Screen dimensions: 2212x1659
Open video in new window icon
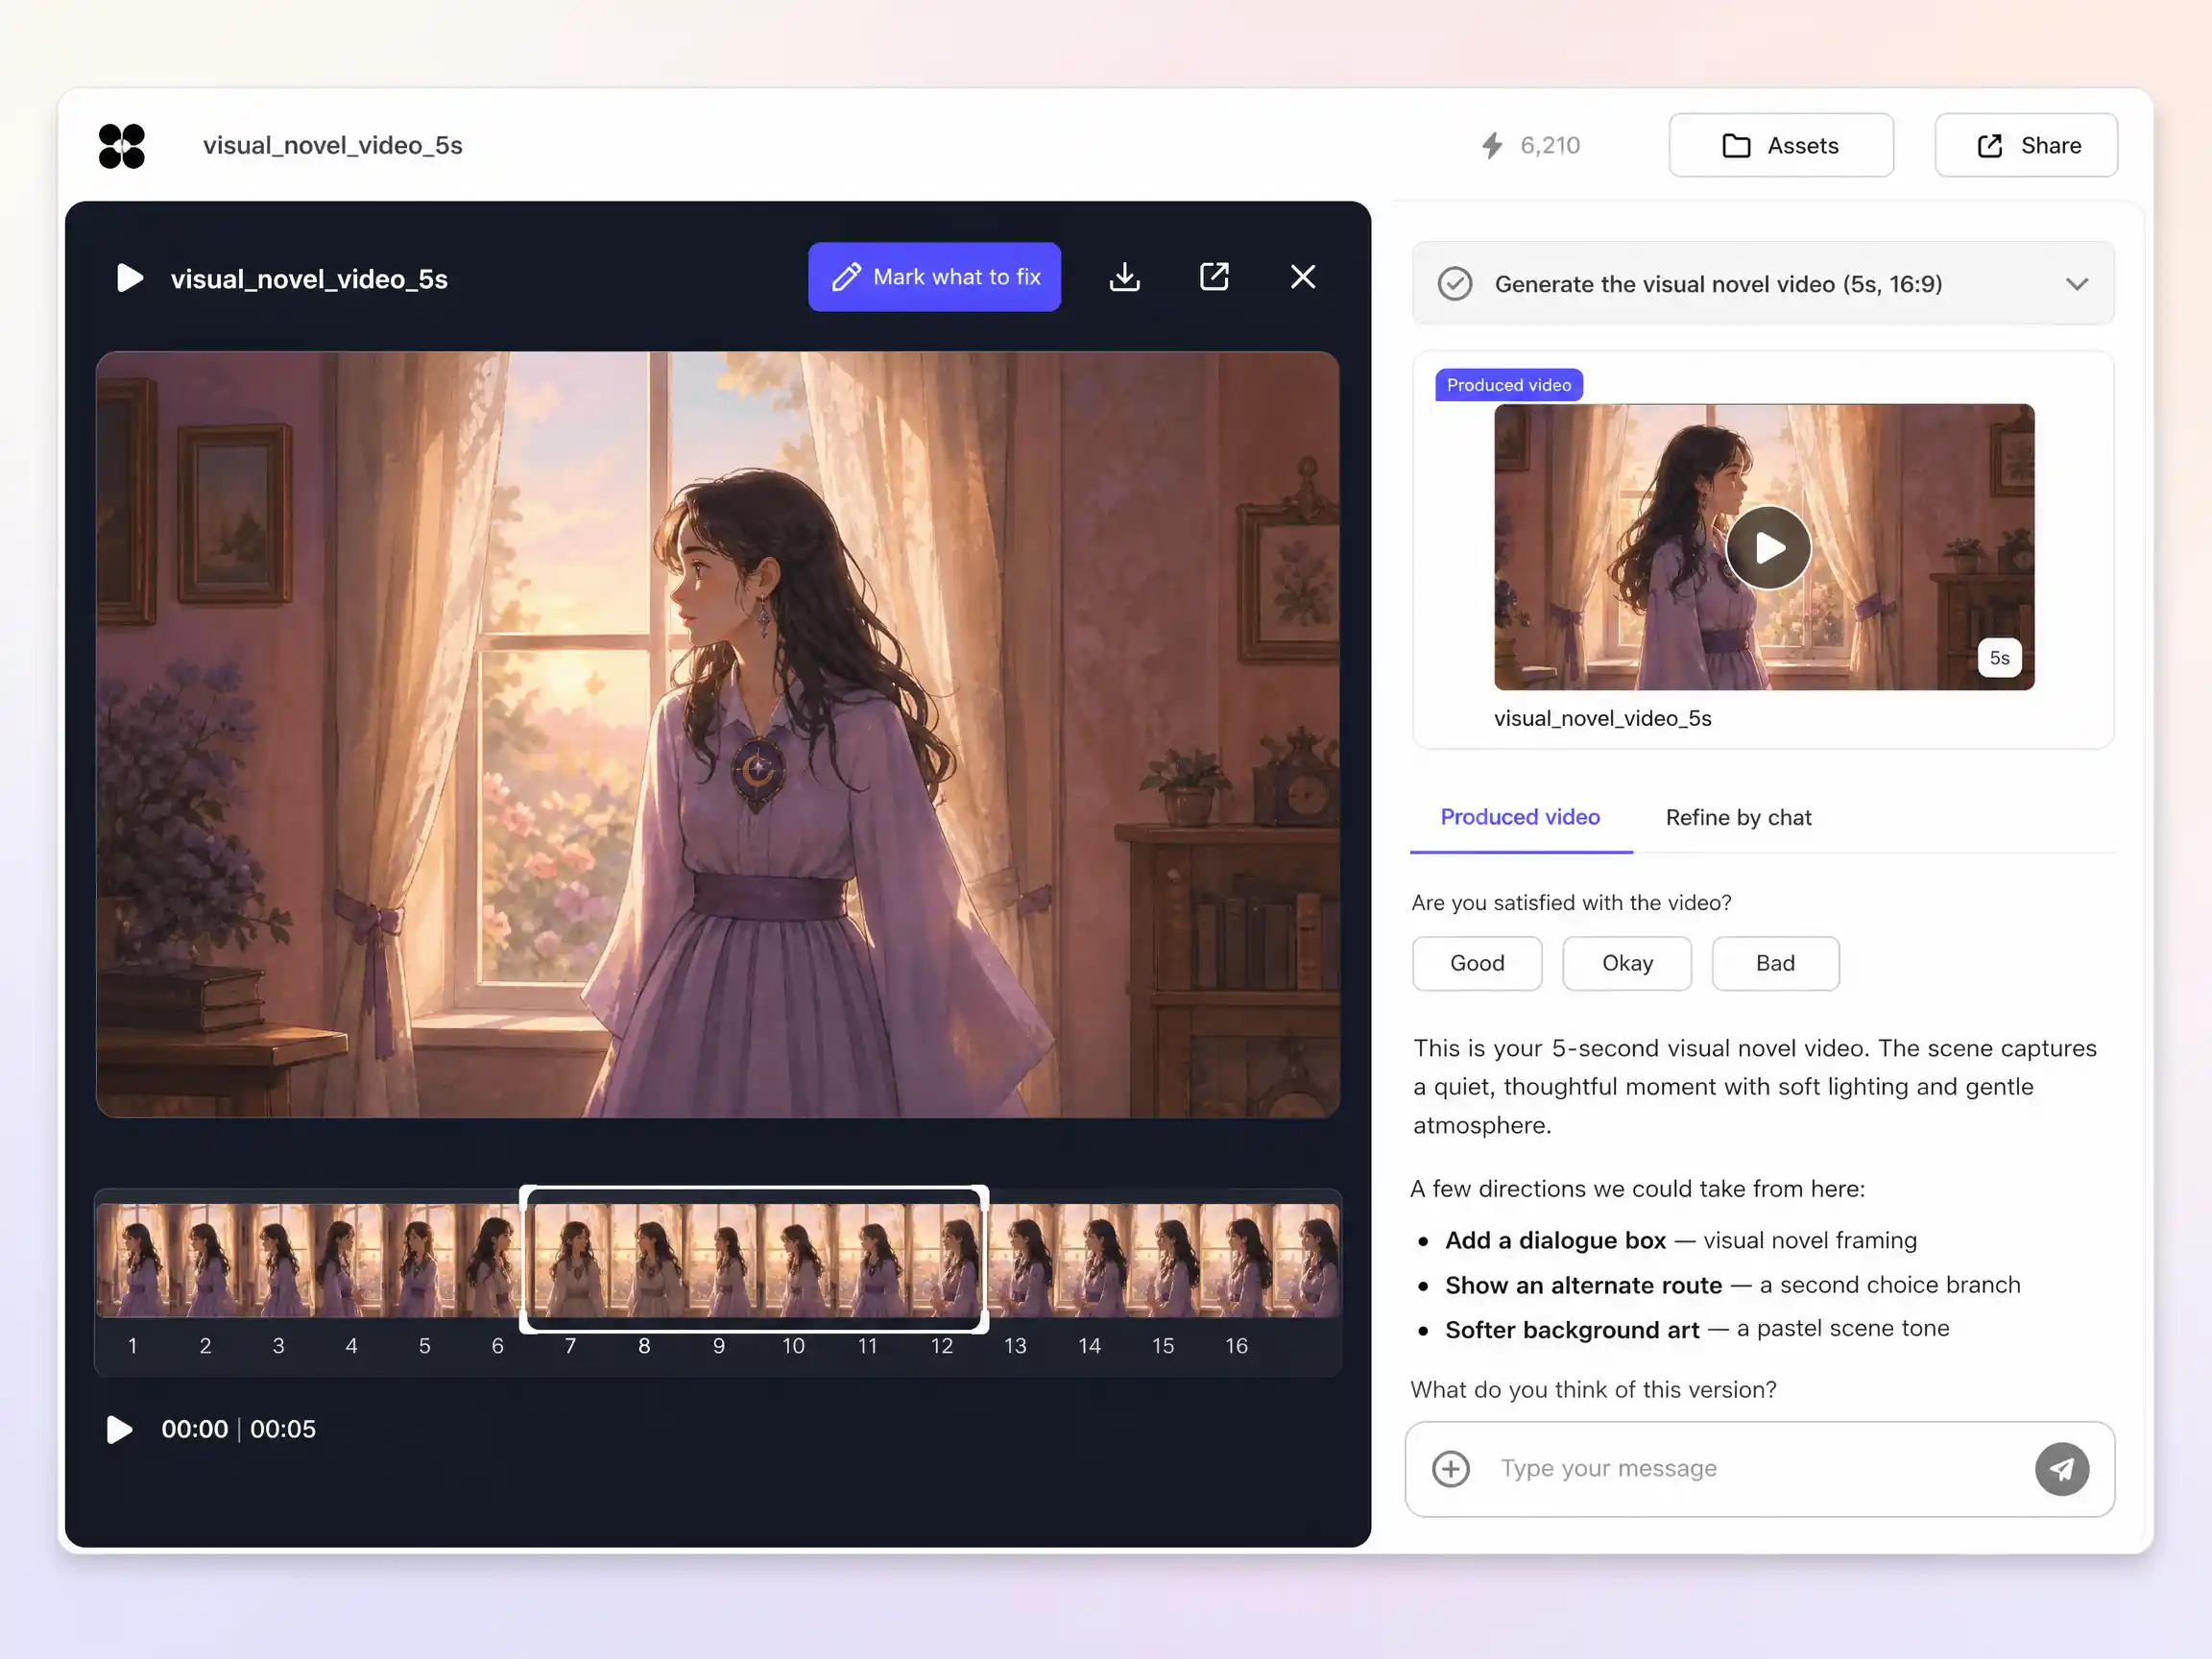(x=1214, y=277)
